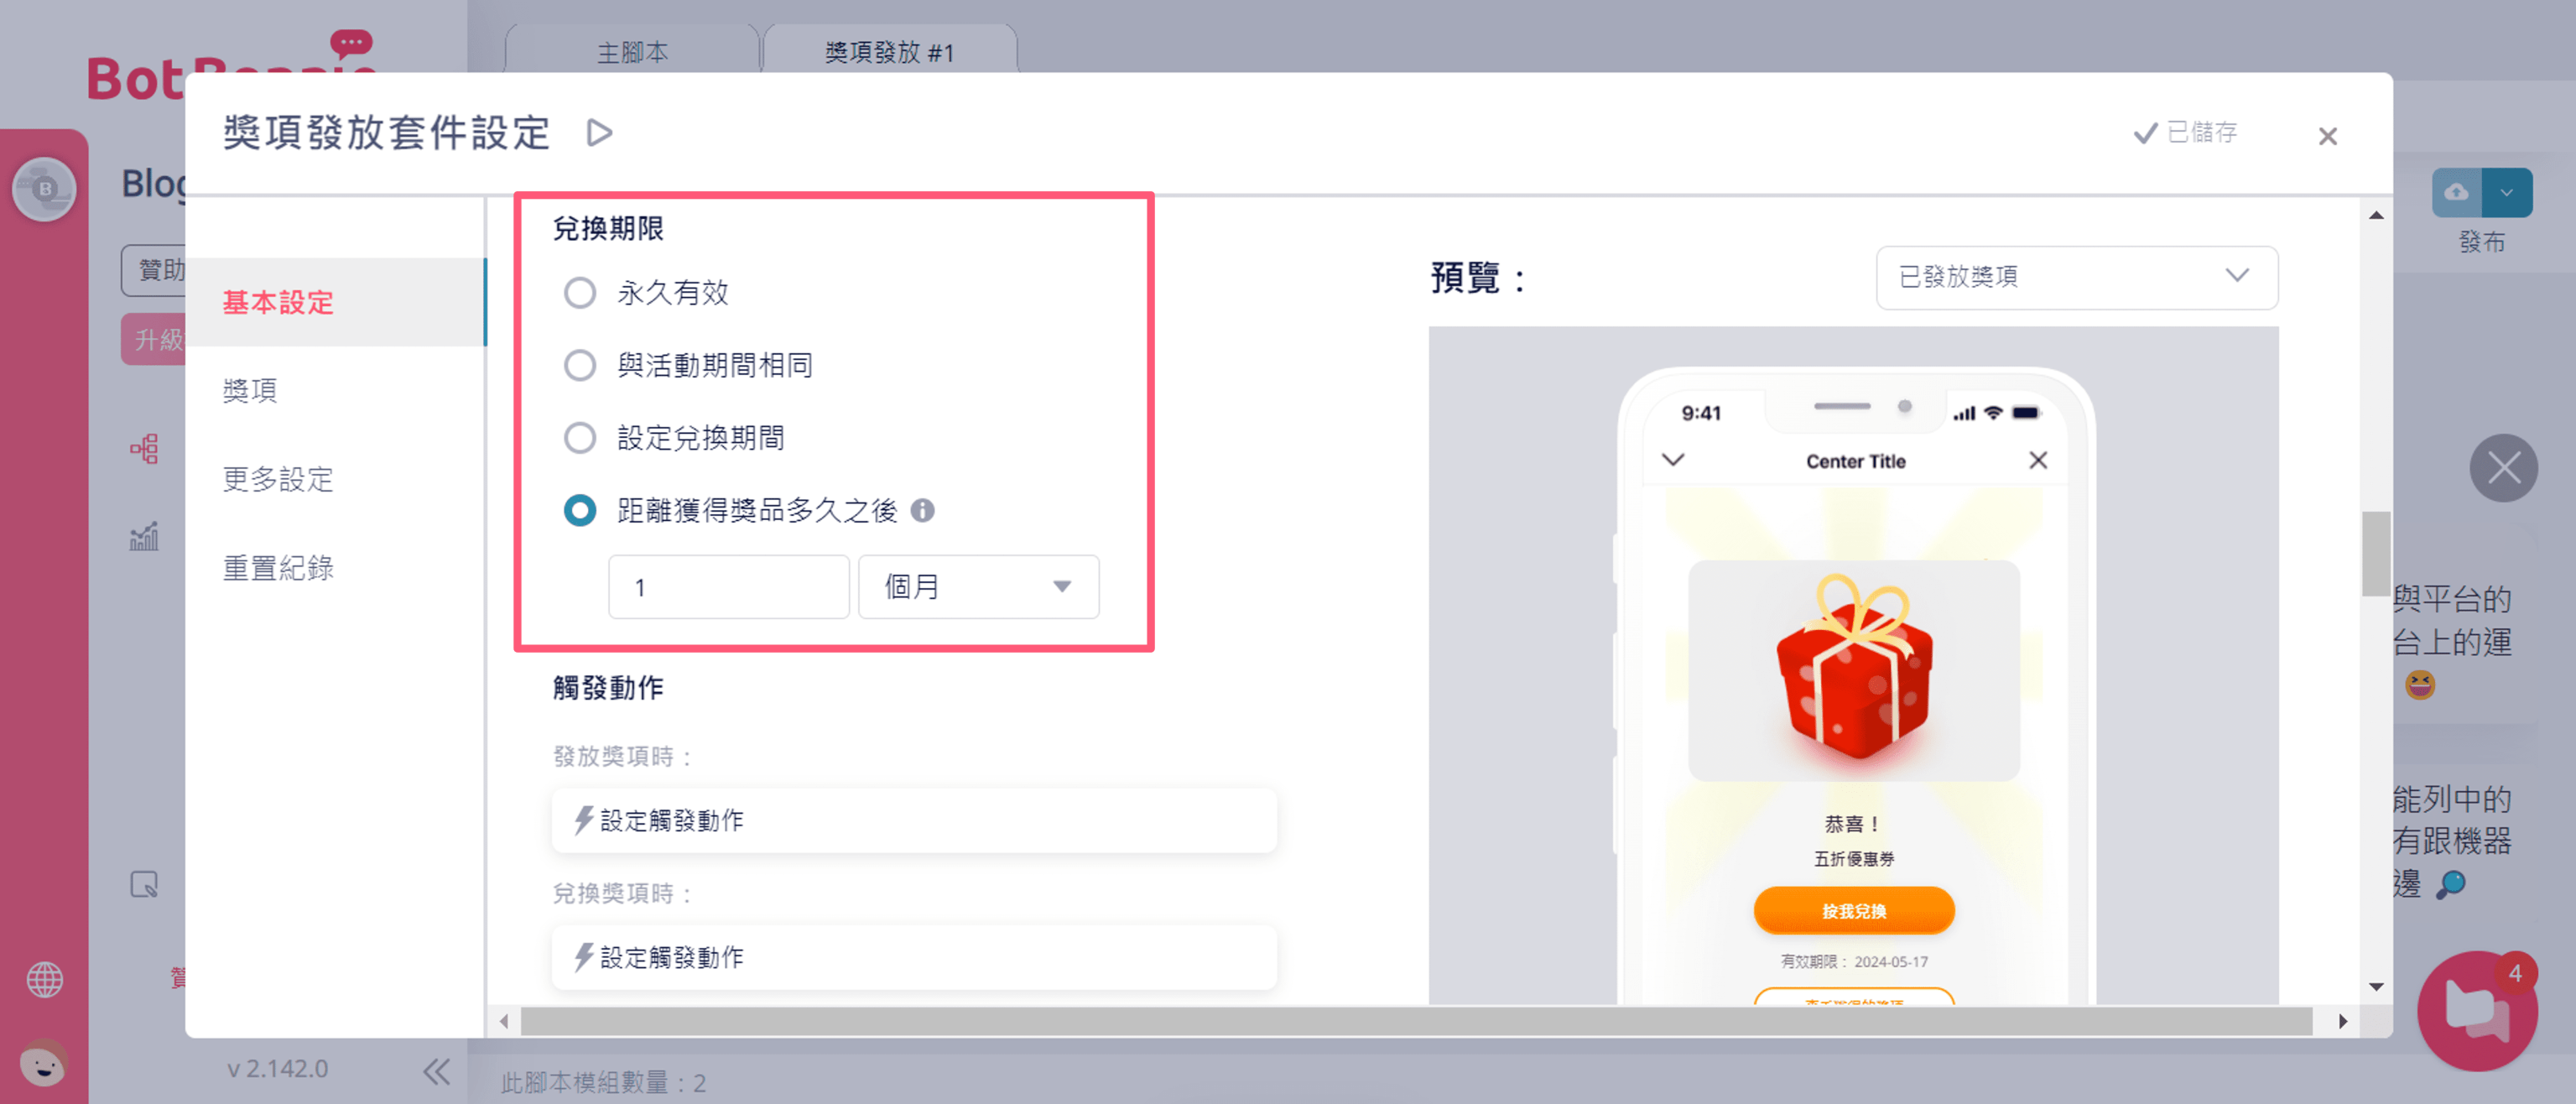
Task: Open the flow chart icon in sidebar
Action: (x=144, y=449)
